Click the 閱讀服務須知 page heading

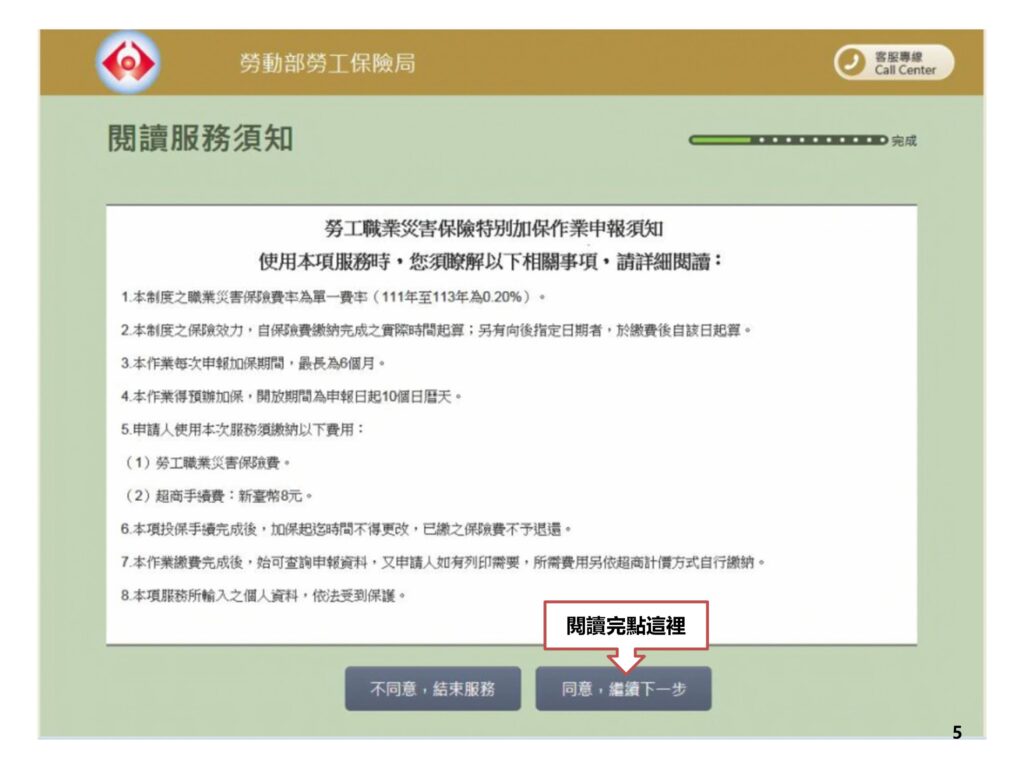coord(200,139)
